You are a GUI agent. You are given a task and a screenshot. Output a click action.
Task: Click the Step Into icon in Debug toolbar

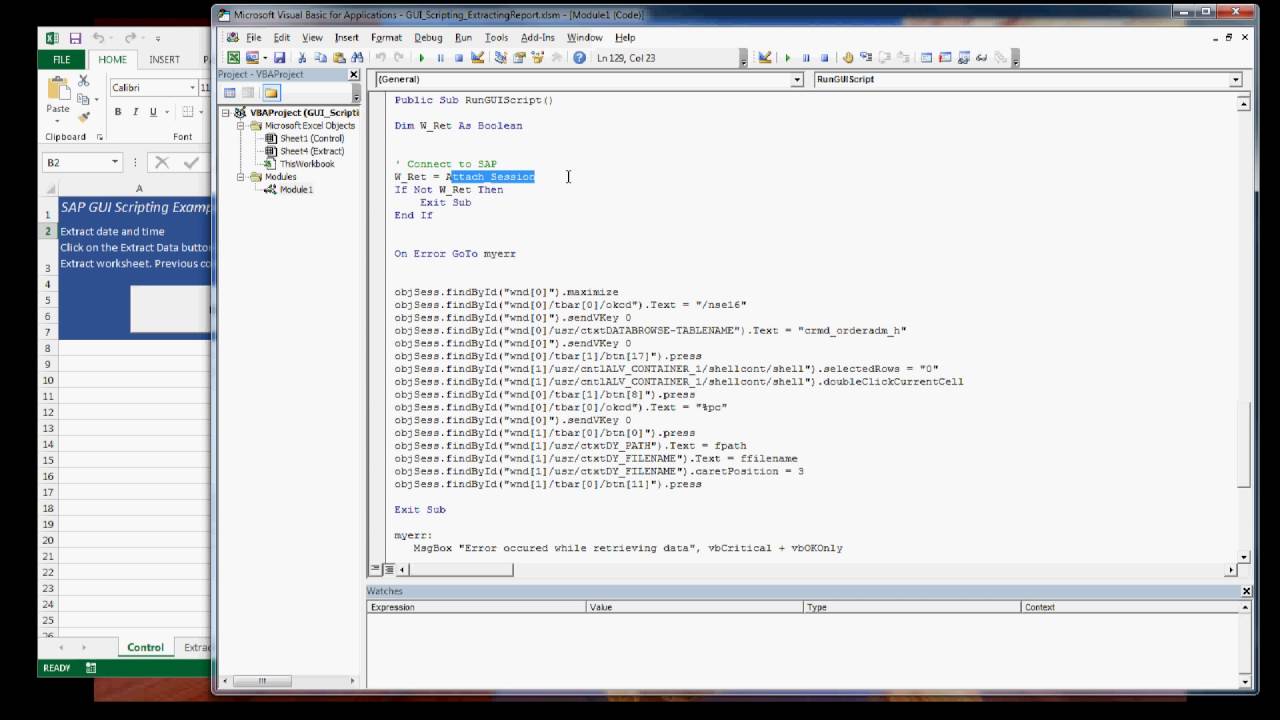pos(866,58)
